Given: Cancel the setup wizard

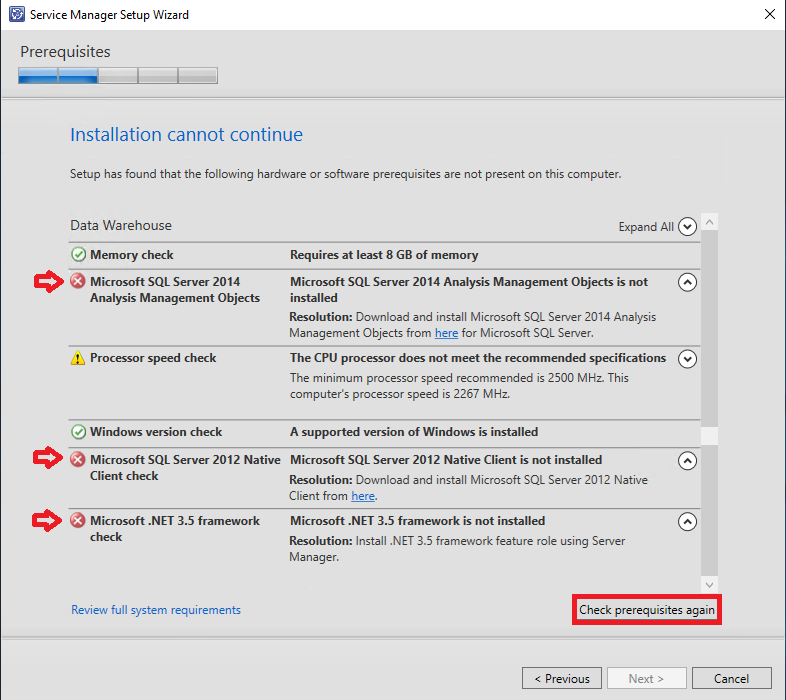Looking at the screenshot, I should (x=731, y=678).
